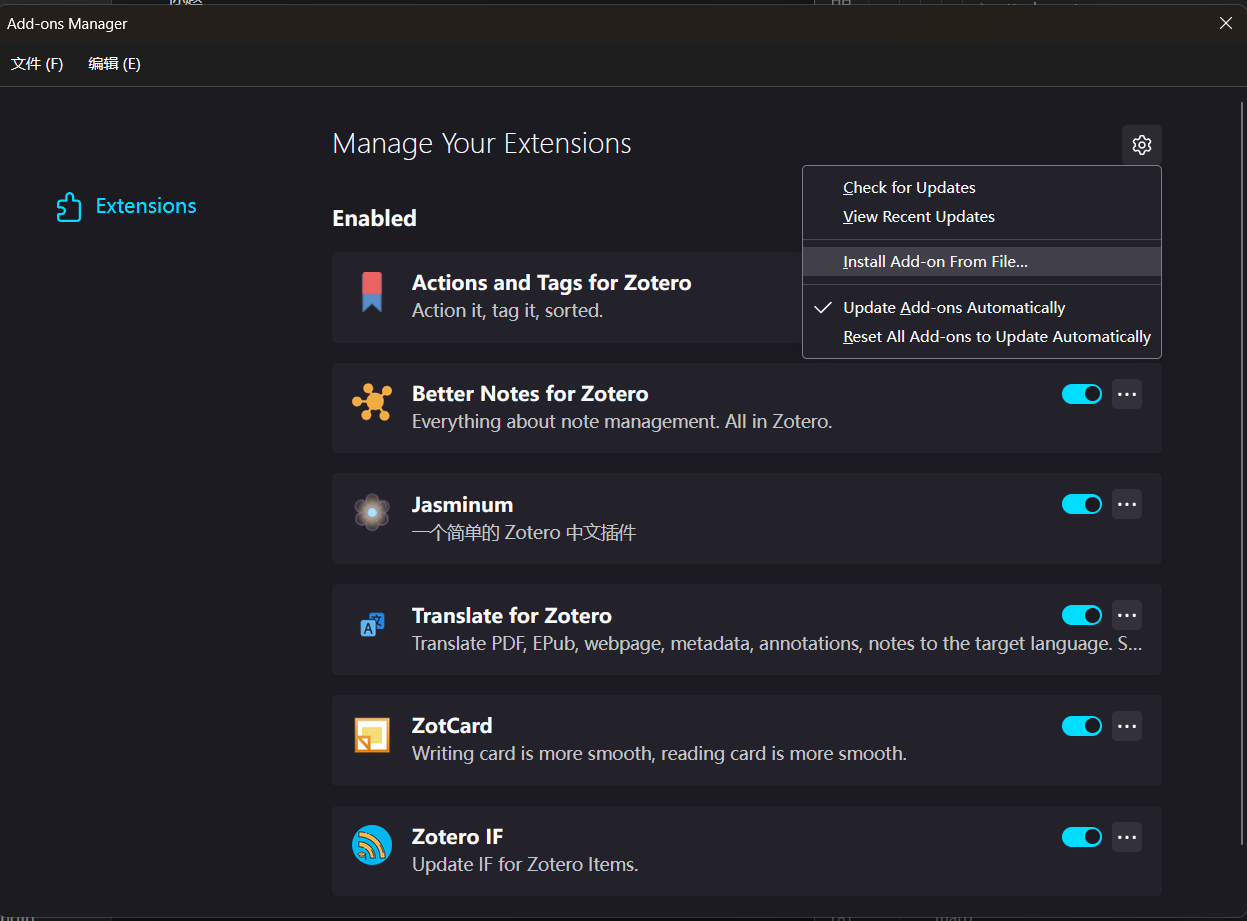Screen dimensions: 1247x921
Task: Click the Translate for Zotero icon
Action: 372,625
